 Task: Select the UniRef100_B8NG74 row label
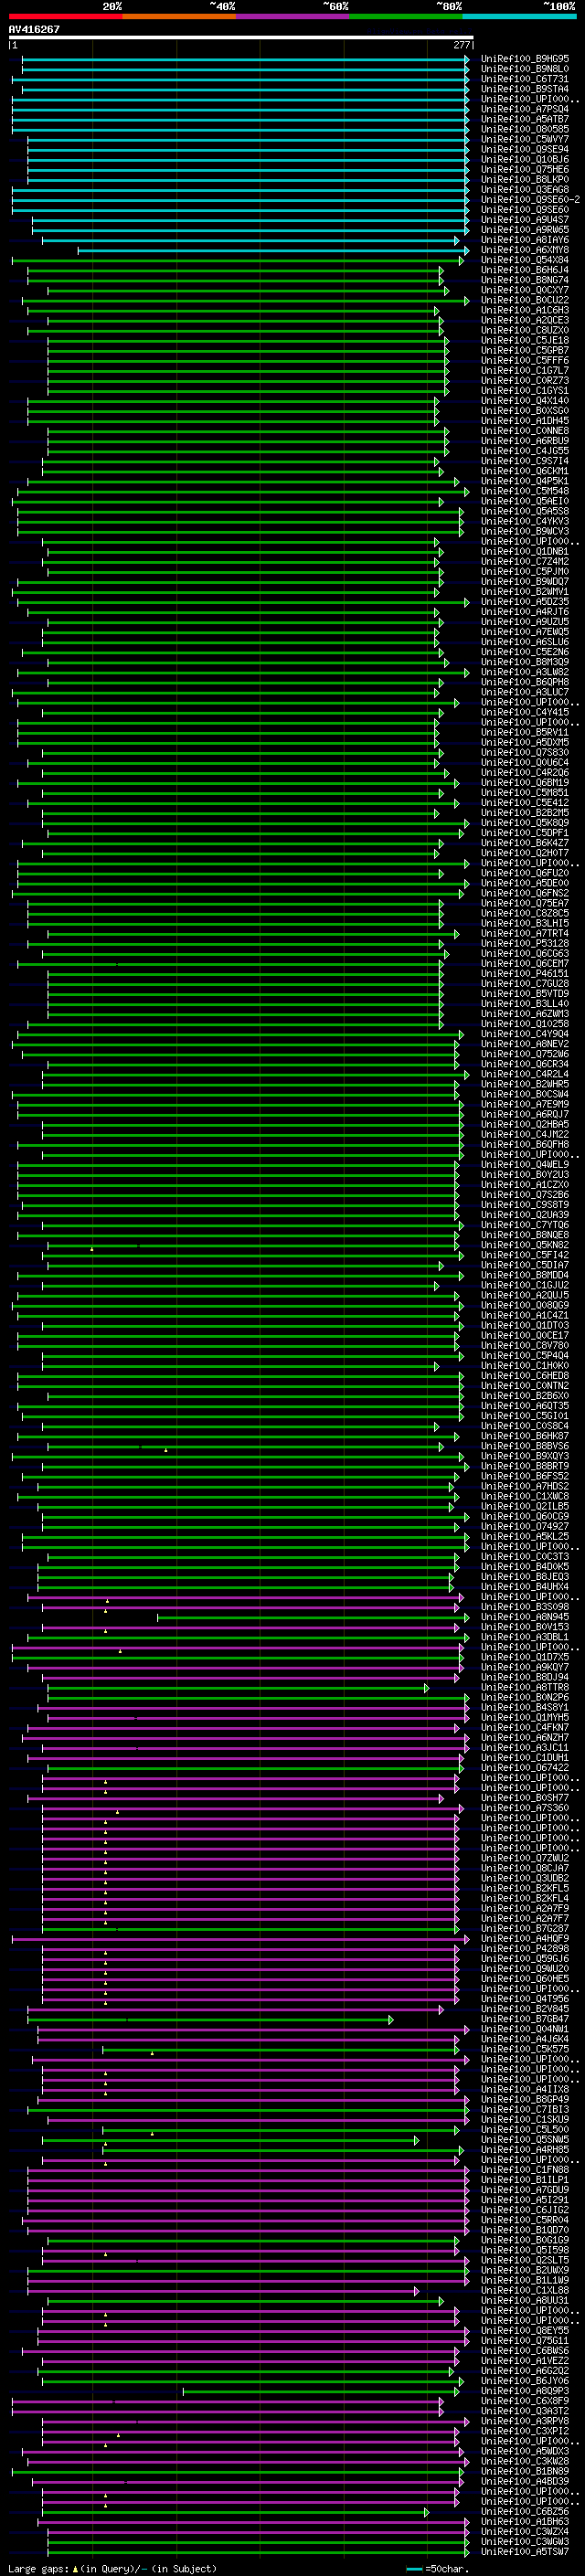pyautogui.click(x=525, y=280)
